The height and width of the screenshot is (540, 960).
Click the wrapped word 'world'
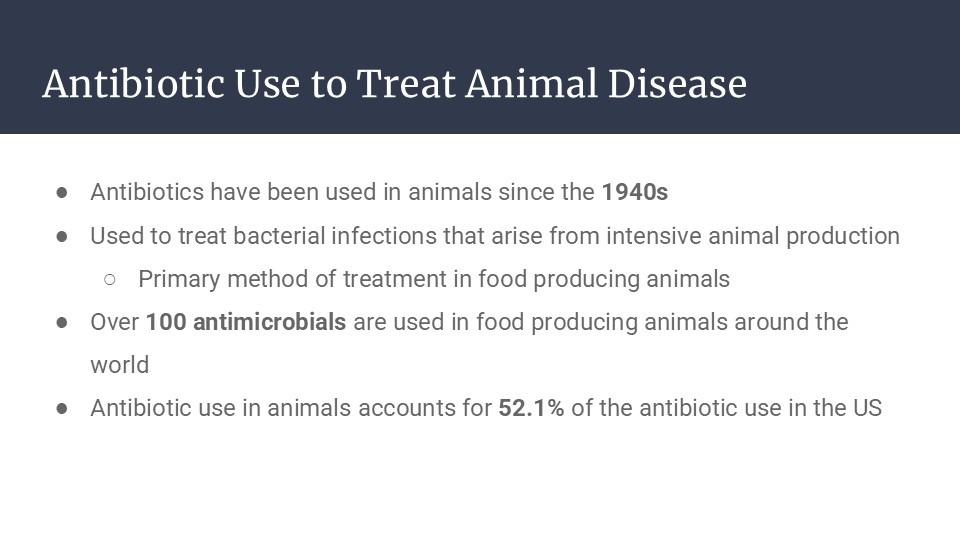[119, 365]
